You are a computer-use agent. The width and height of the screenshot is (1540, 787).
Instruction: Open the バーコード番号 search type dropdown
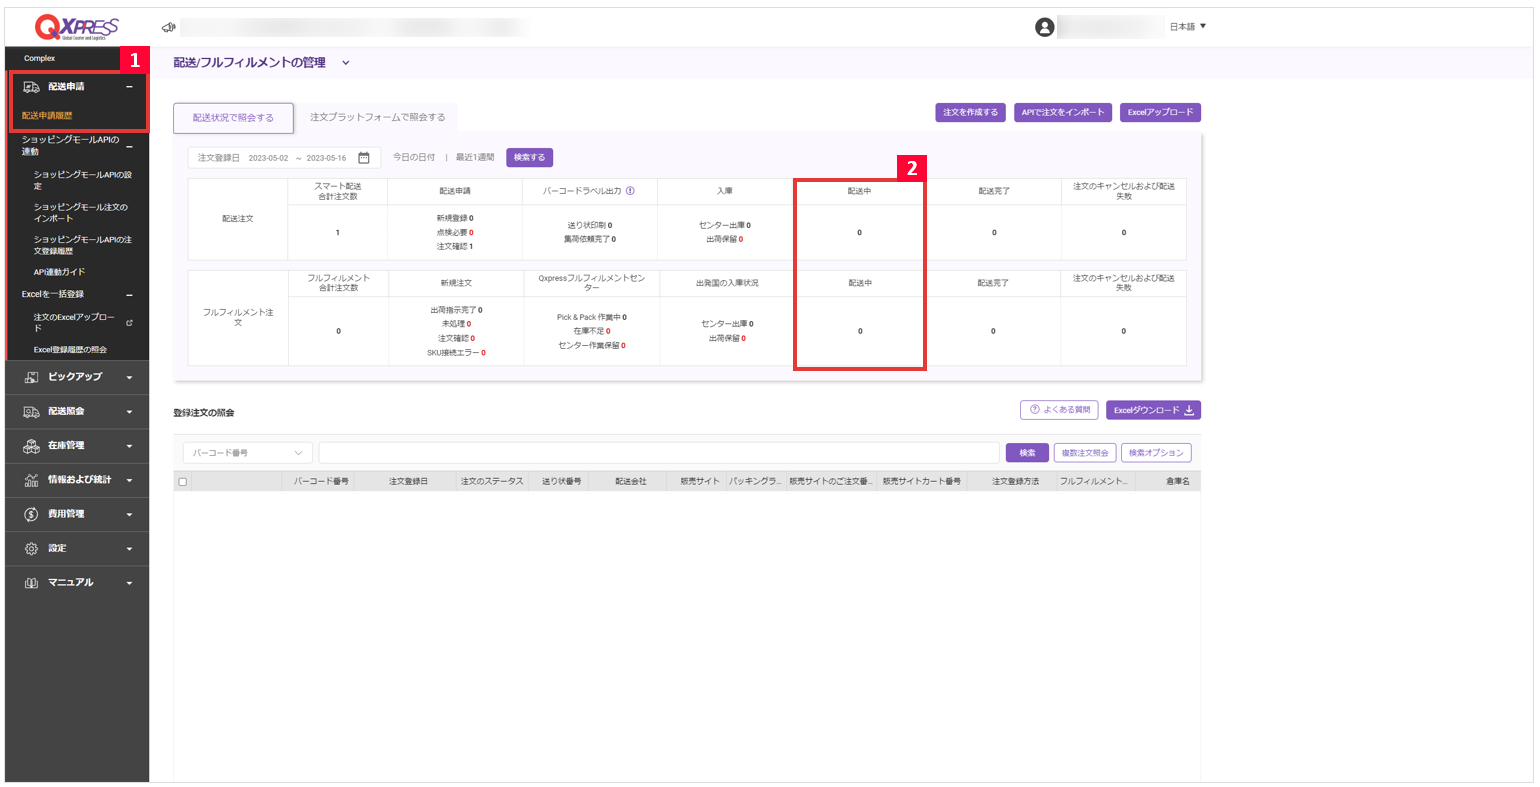click(247, 453)
